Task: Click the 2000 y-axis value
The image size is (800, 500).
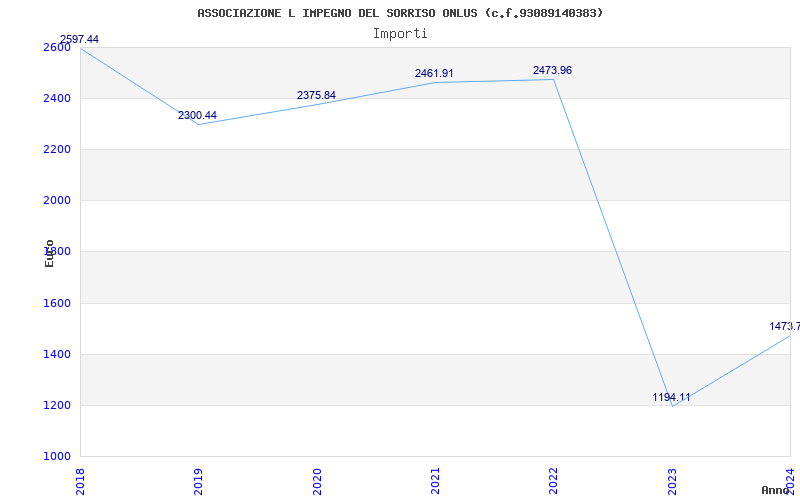Action: 57,201
